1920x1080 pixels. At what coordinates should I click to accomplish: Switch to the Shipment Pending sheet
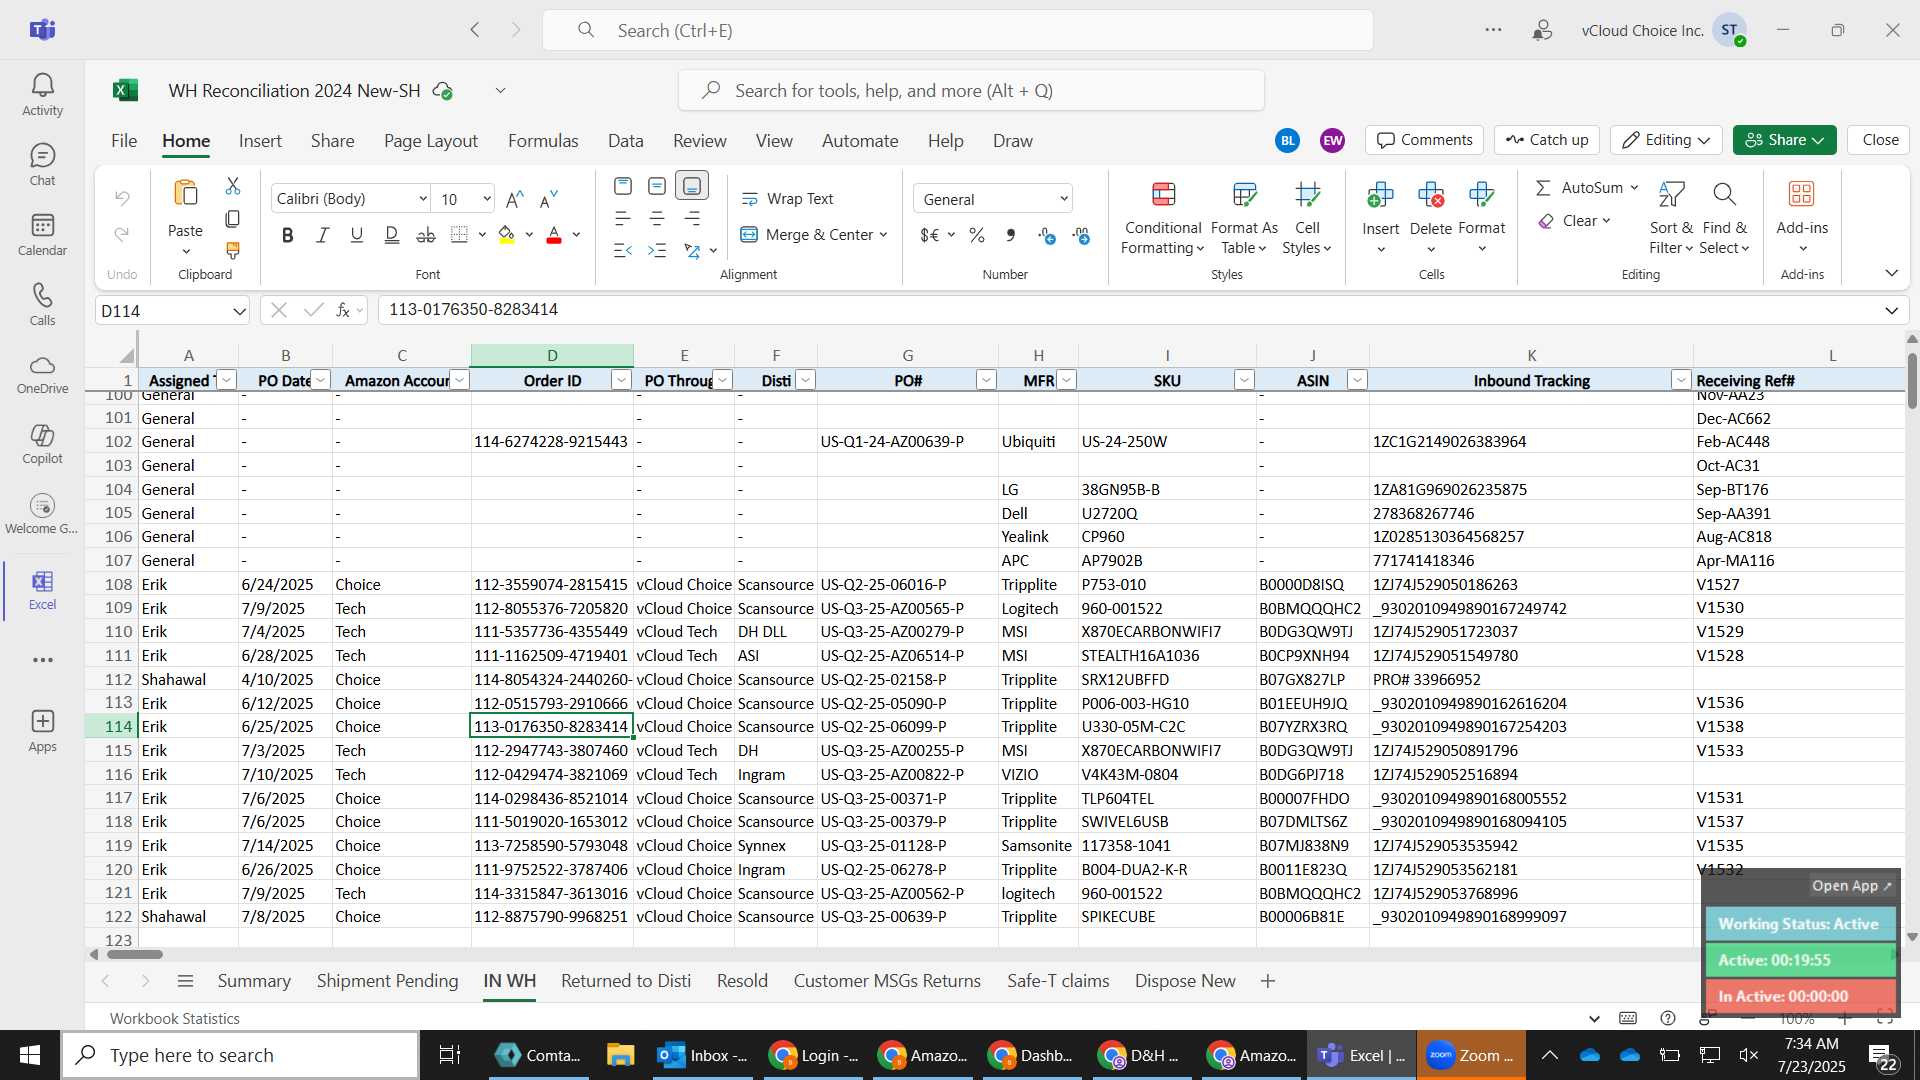click(387, 981)
